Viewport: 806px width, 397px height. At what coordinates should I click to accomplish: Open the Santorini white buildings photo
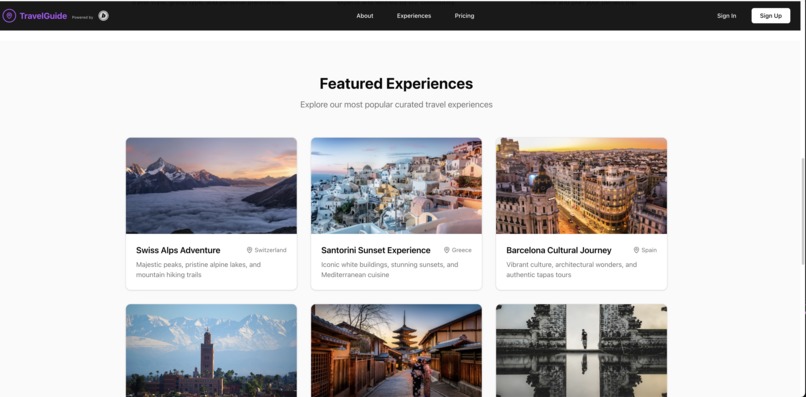(x=396, y=186)
